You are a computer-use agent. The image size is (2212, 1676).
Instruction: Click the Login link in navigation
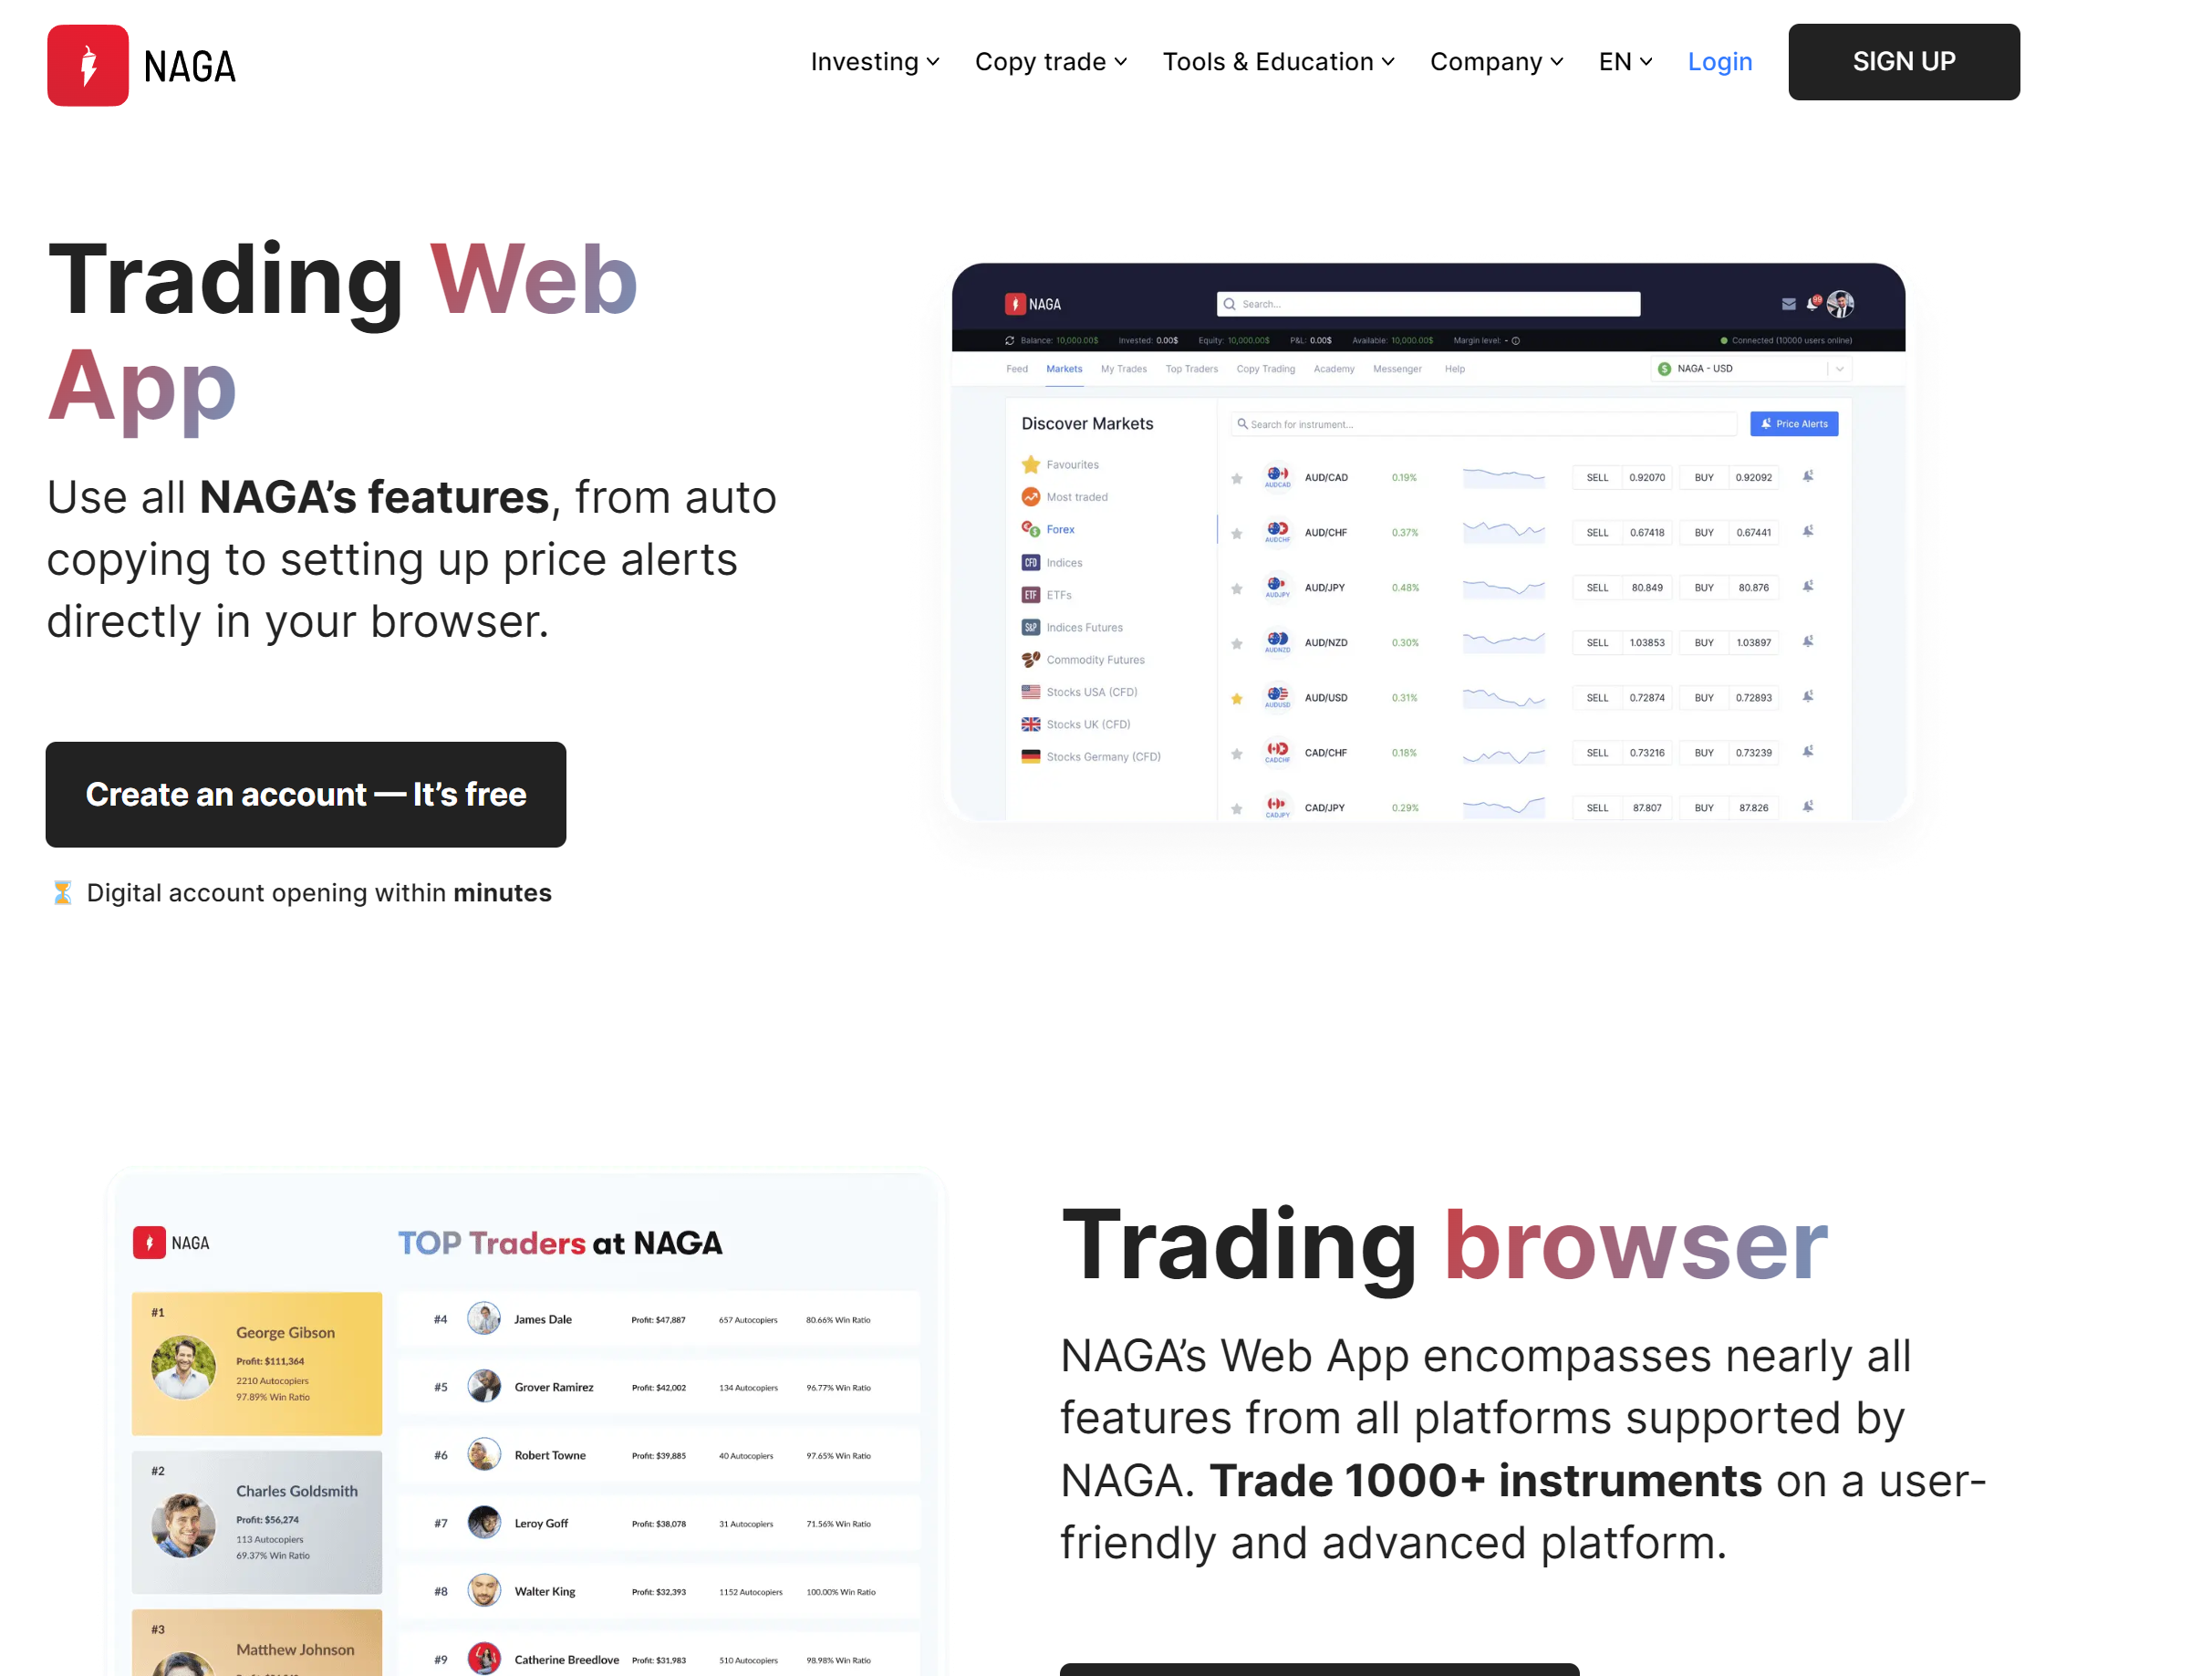1719,62
